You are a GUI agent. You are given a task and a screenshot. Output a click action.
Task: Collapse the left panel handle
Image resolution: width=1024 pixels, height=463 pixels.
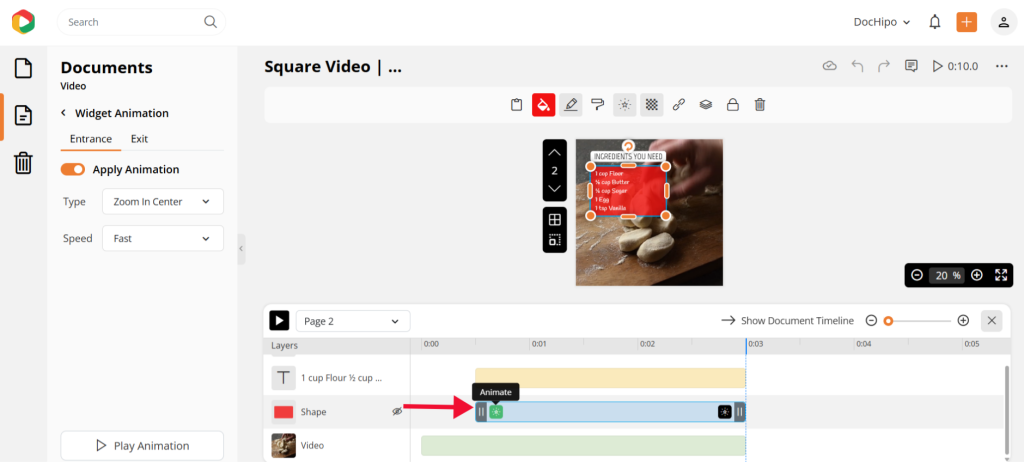point(241,249)
